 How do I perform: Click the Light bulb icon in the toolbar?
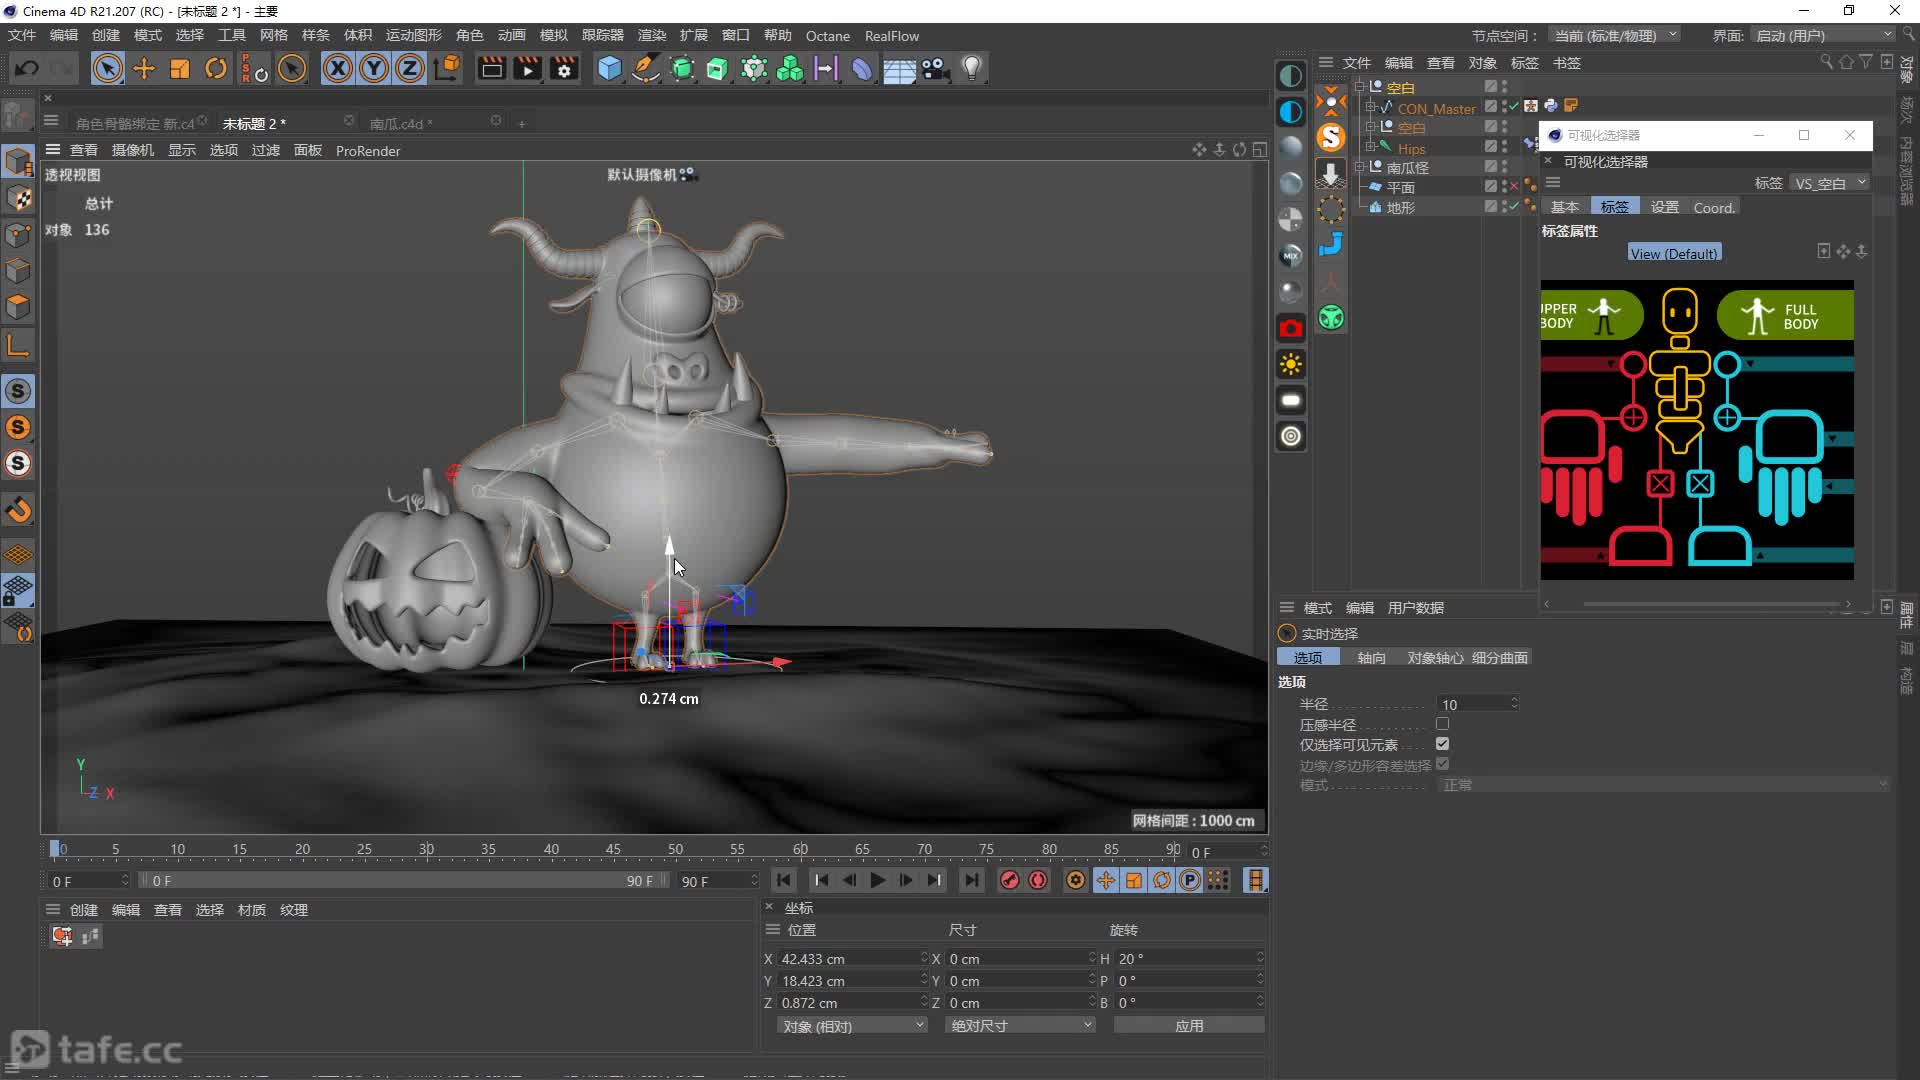pyautogui.click(x=971, y=68)
